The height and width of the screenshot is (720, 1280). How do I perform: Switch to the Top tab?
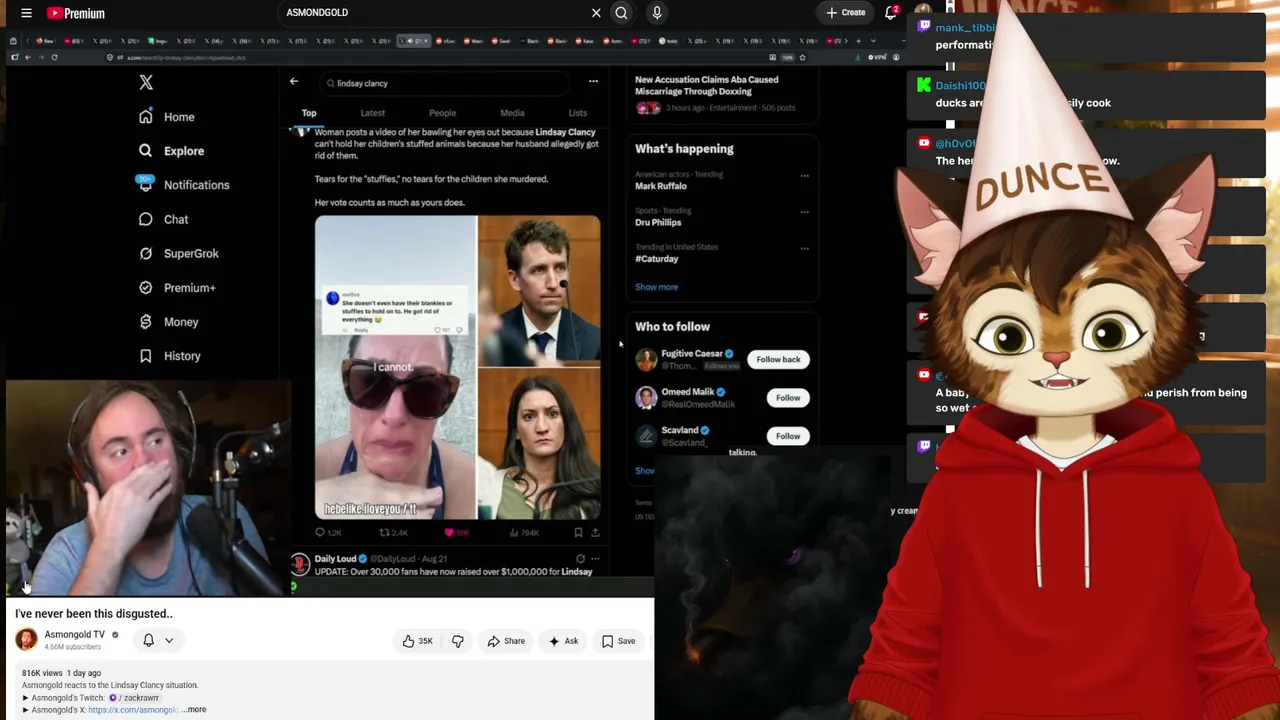click(x=309, y=113)
